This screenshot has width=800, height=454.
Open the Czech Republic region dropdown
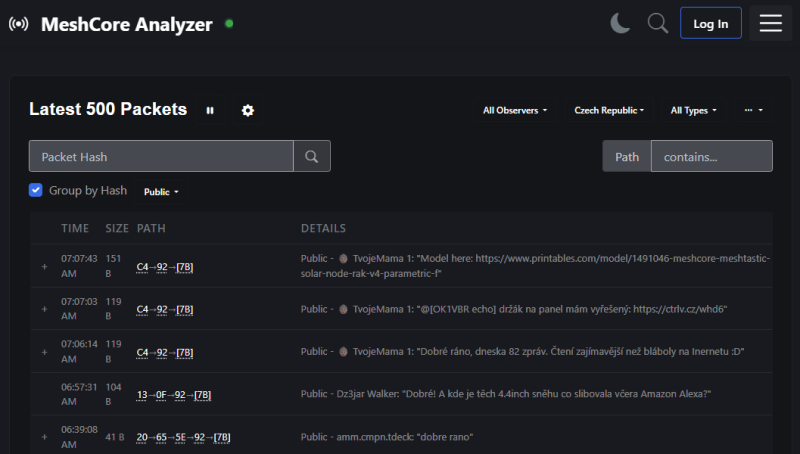608,110
